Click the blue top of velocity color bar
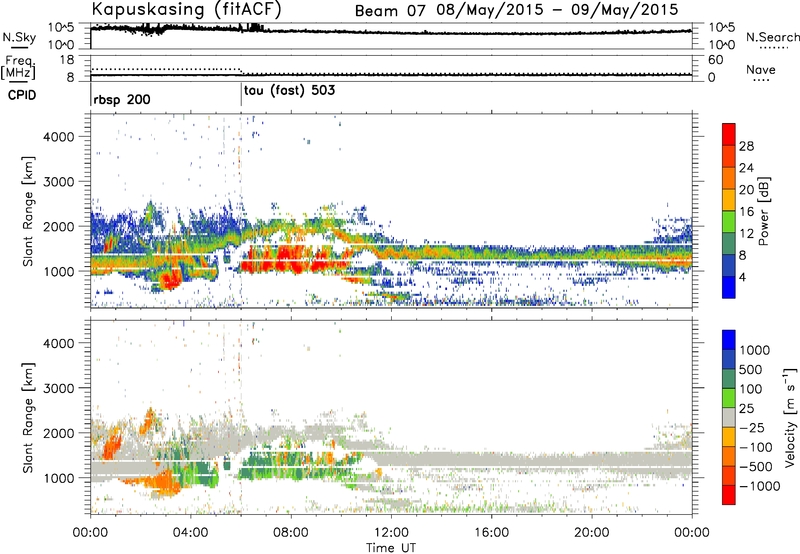This screenshot has height=554, width=800. [x=729, y=340]
